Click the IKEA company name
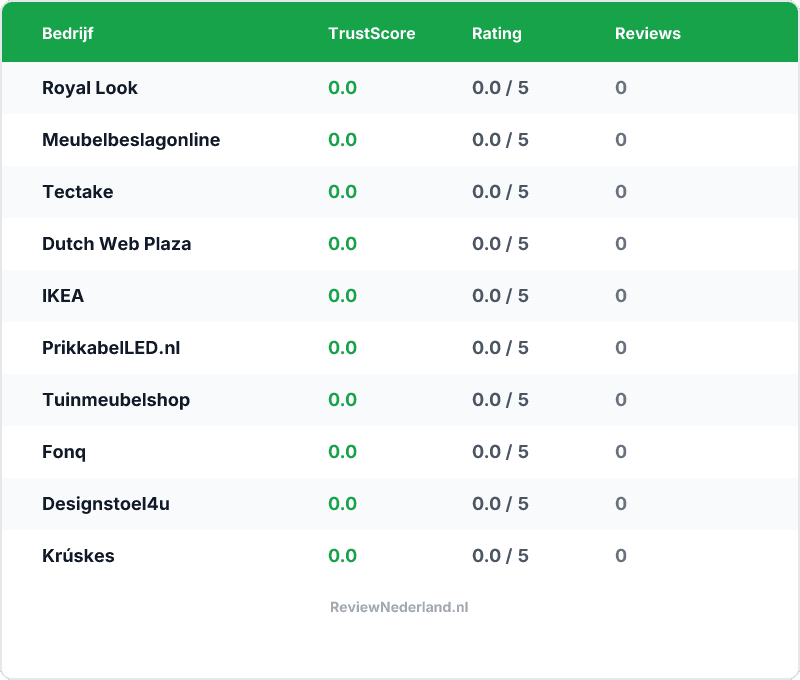800x680 pixels. pos(63,296)
